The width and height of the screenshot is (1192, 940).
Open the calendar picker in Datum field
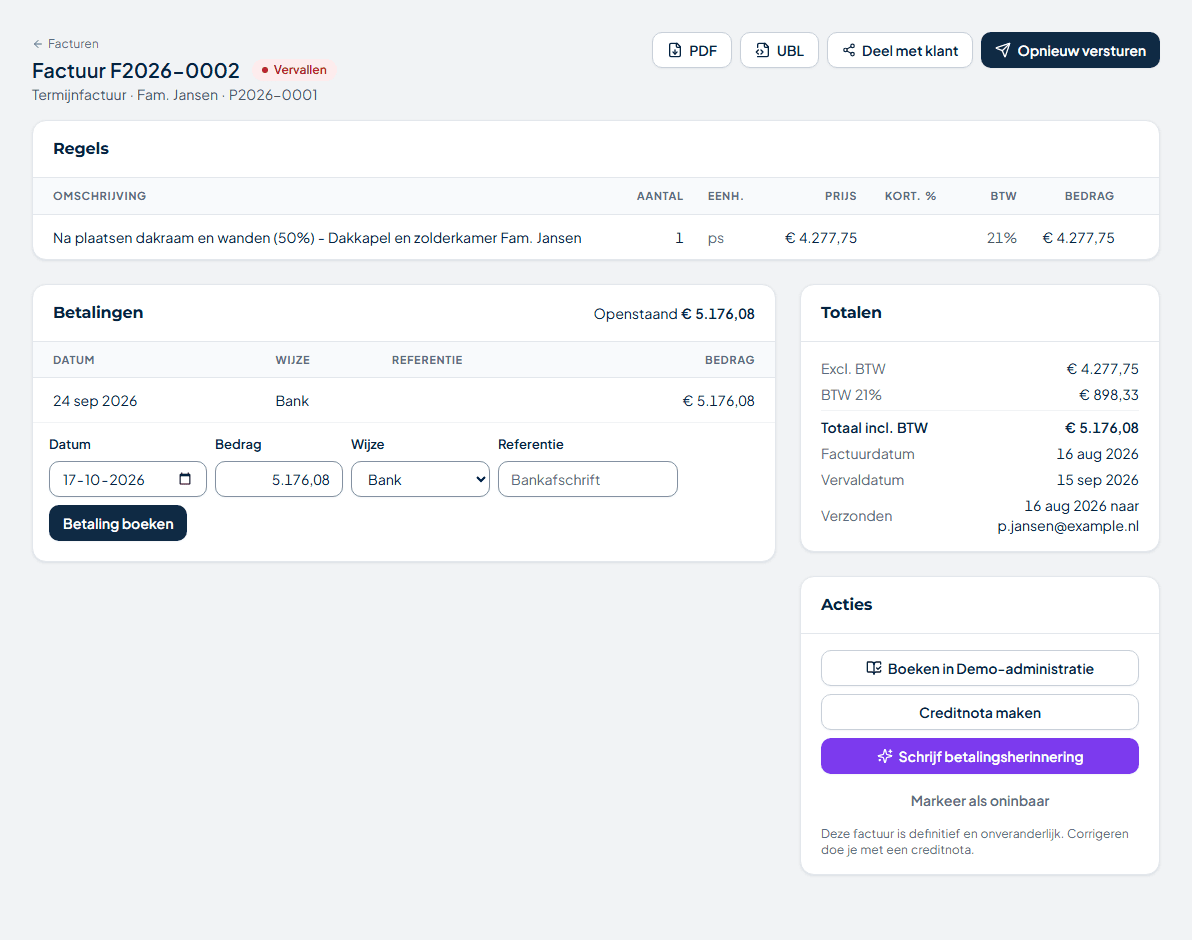point(185,479)
